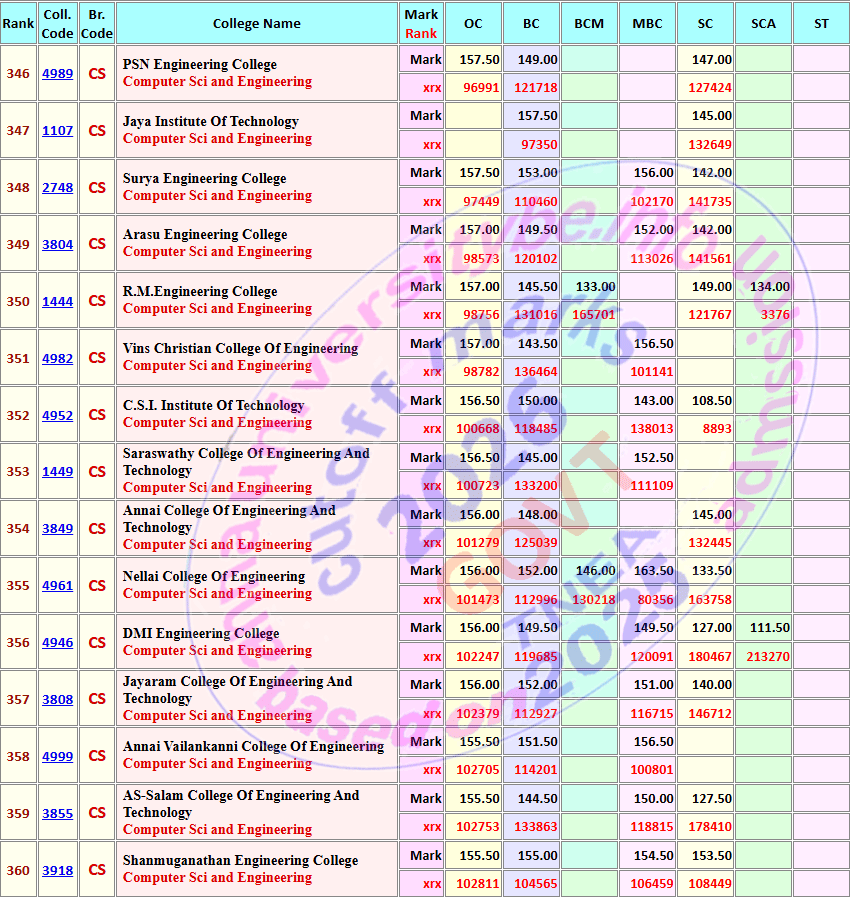Click the 2748 Surya Engineering code link
851x897 pixels.
[x=57, y=188]
